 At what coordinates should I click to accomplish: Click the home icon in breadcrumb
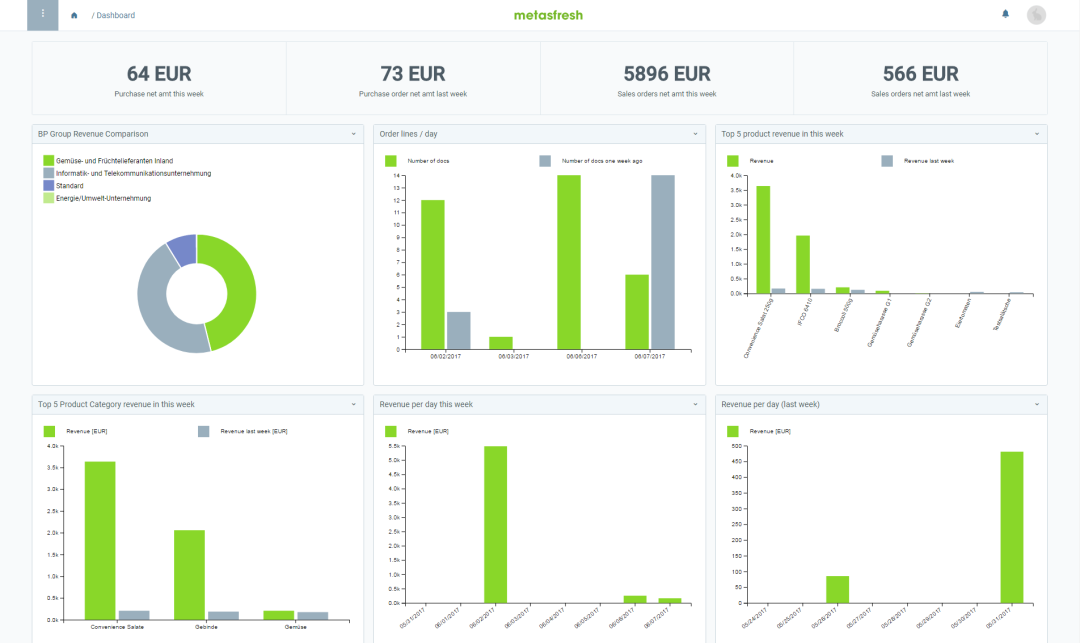pos(74,15)
